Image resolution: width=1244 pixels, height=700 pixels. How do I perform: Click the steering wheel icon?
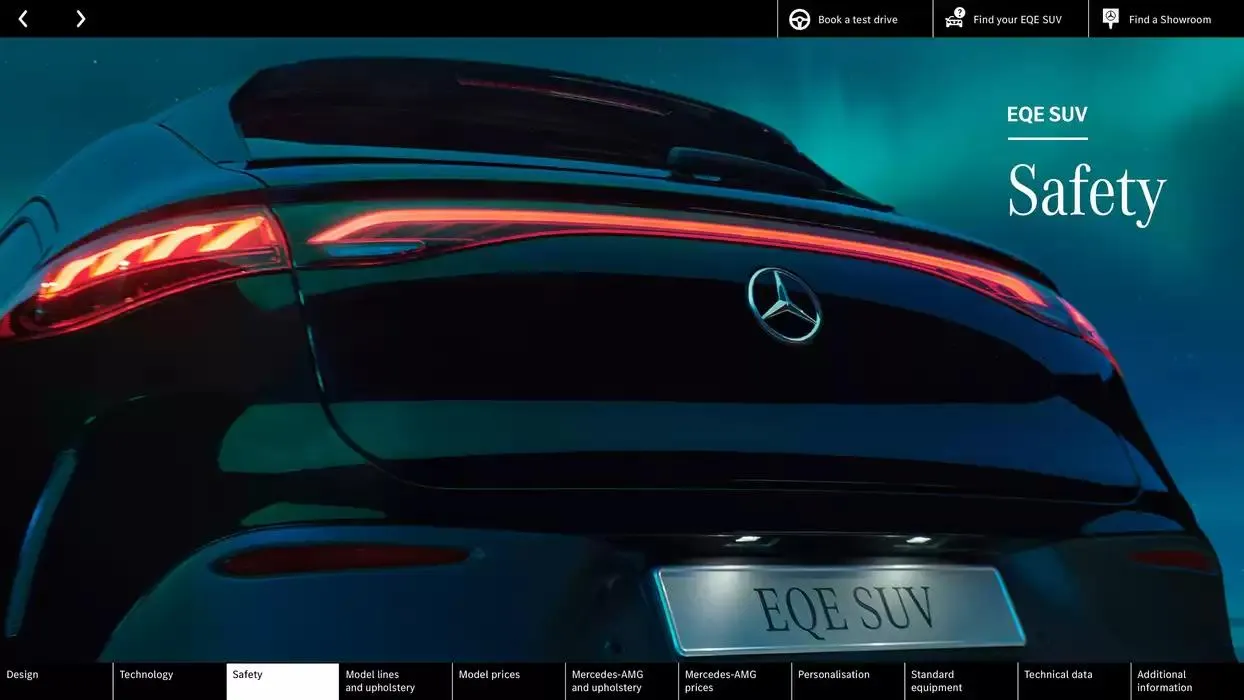pyautogui.click(x=799, y=19)
